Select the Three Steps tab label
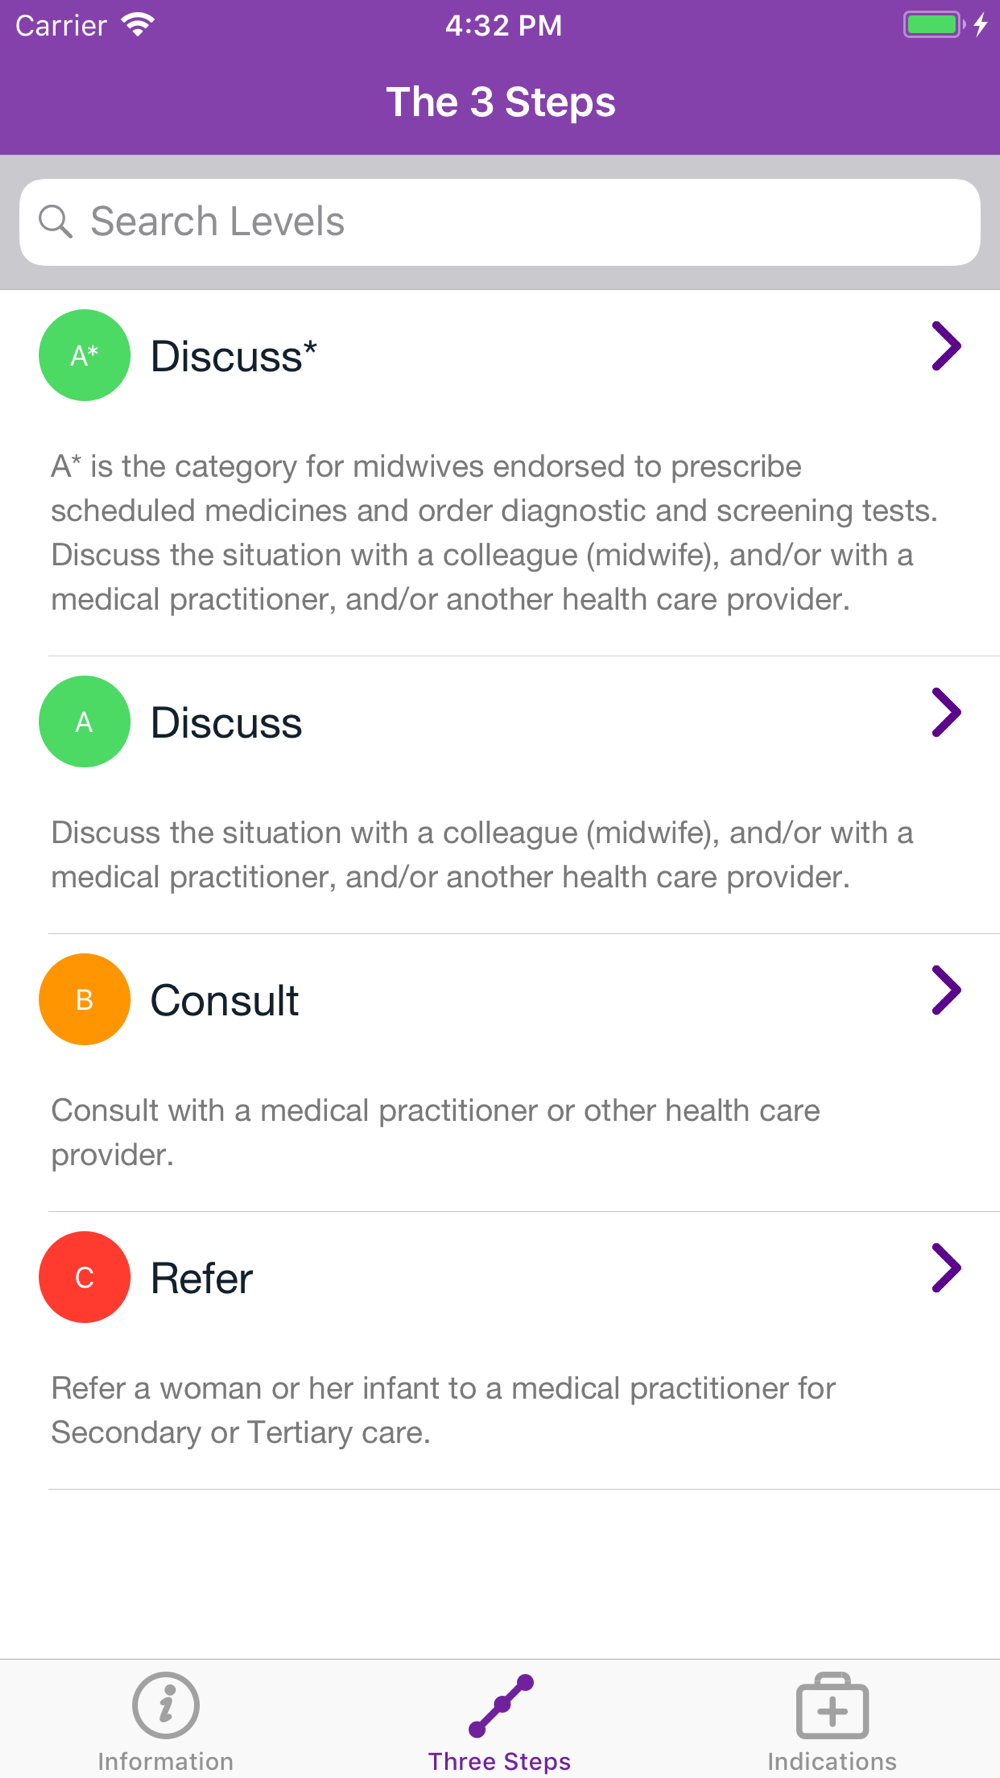This screenshot has width=1000, height=1778. pos(500,1761)
